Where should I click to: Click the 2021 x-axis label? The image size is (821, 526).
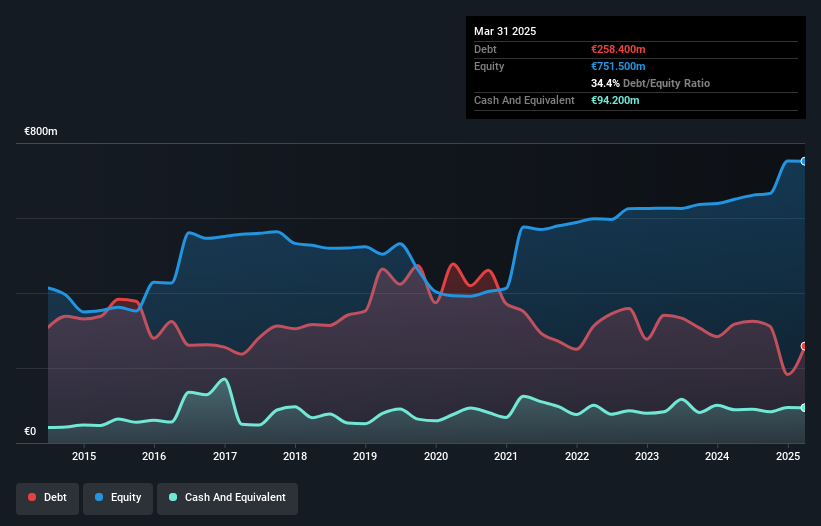[x=506, y=456]
